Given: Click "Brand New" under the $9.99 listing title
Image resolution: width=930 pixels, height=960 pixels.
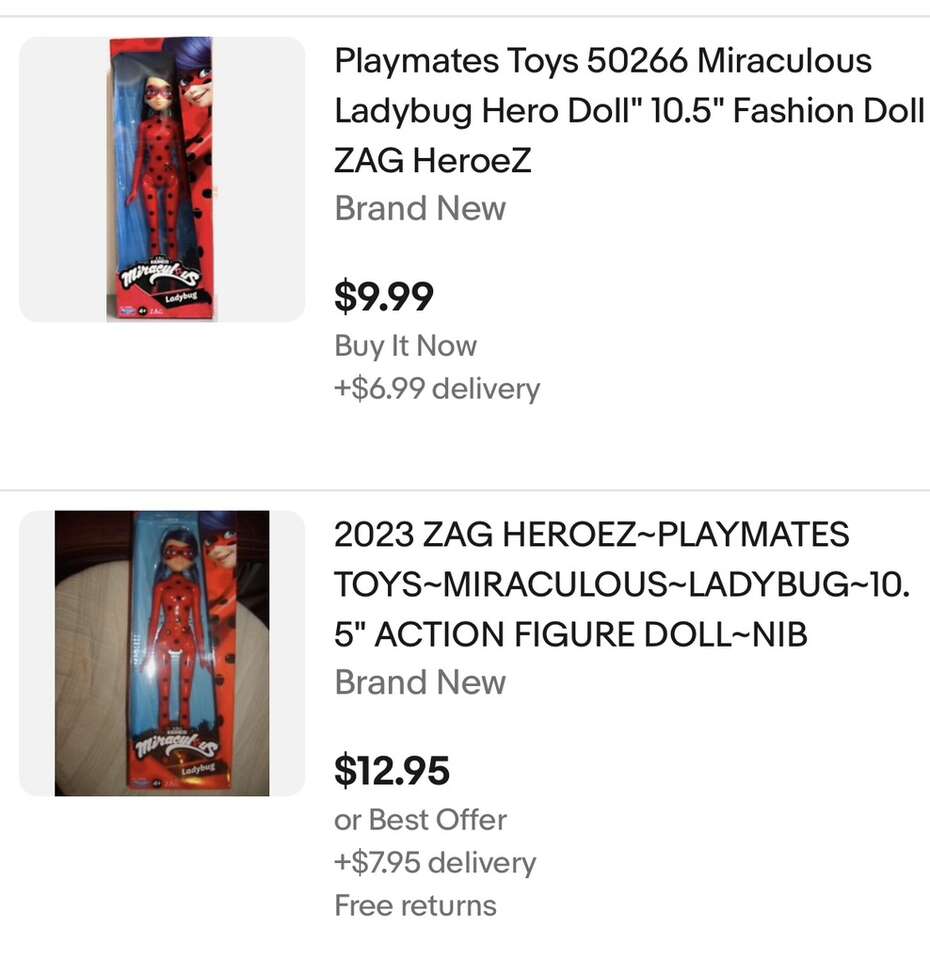Looking at the screenshot, I should point(420,209).
